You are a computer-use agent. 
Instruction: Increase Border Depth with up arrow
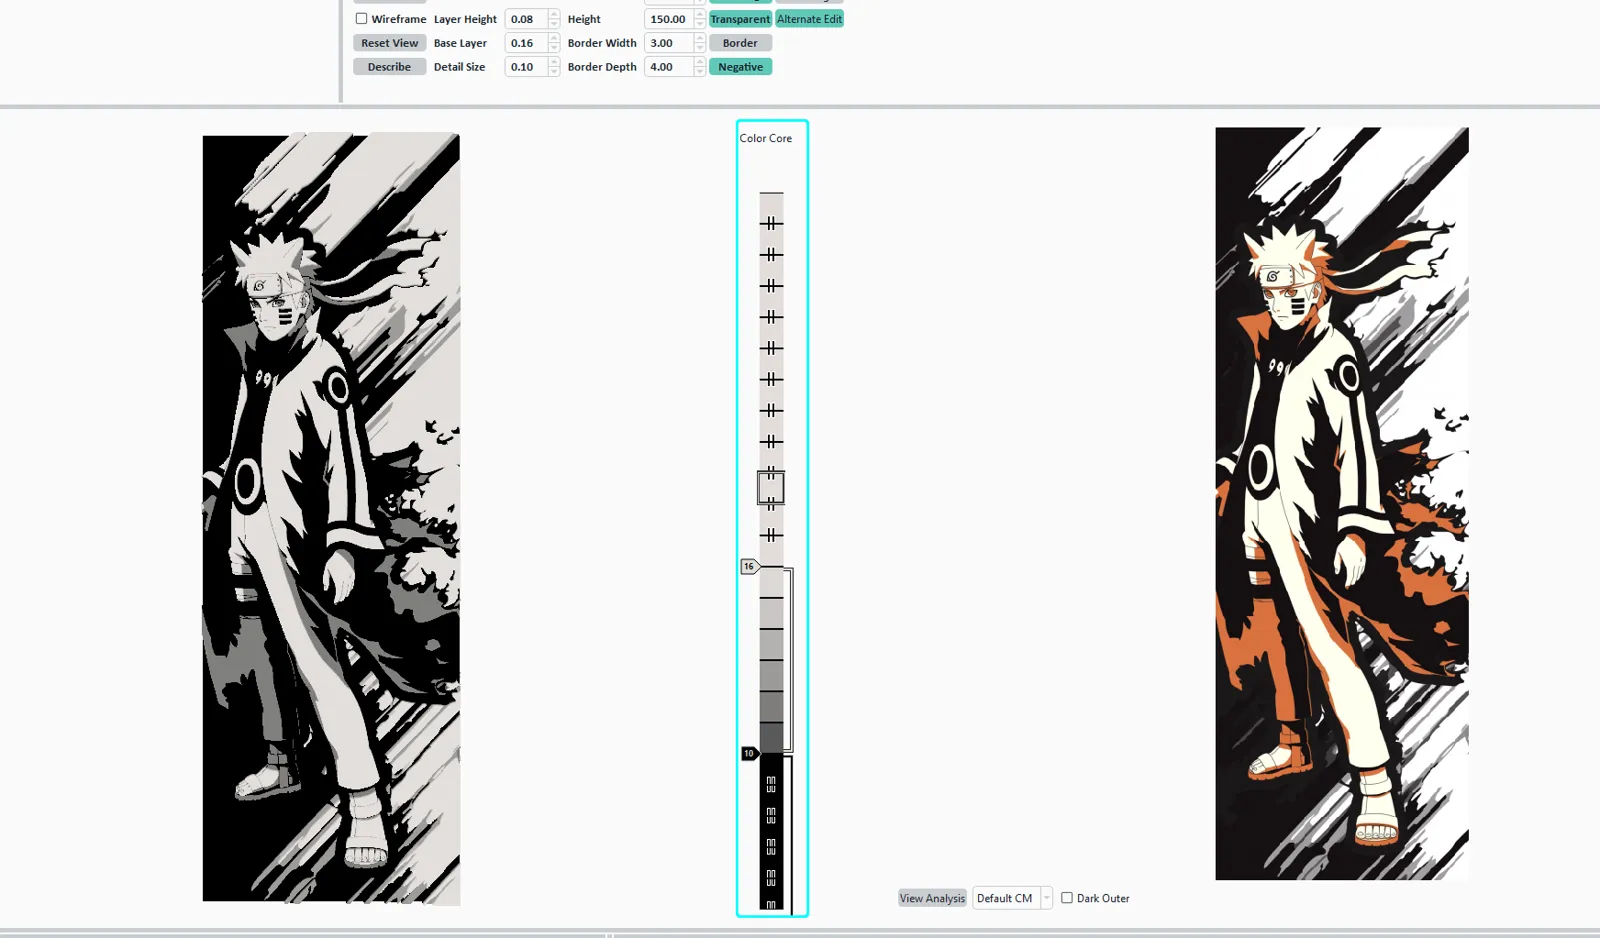pos(700,62)
